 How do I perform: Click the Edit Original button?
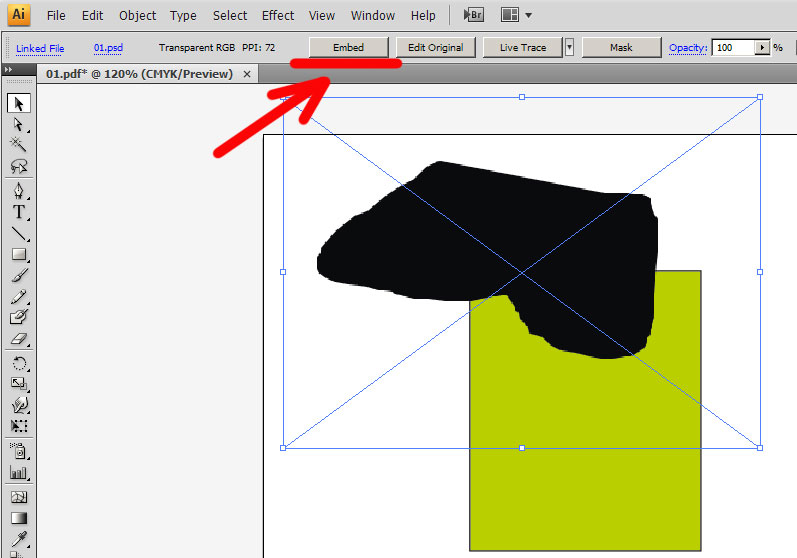(x=436, y=47)
